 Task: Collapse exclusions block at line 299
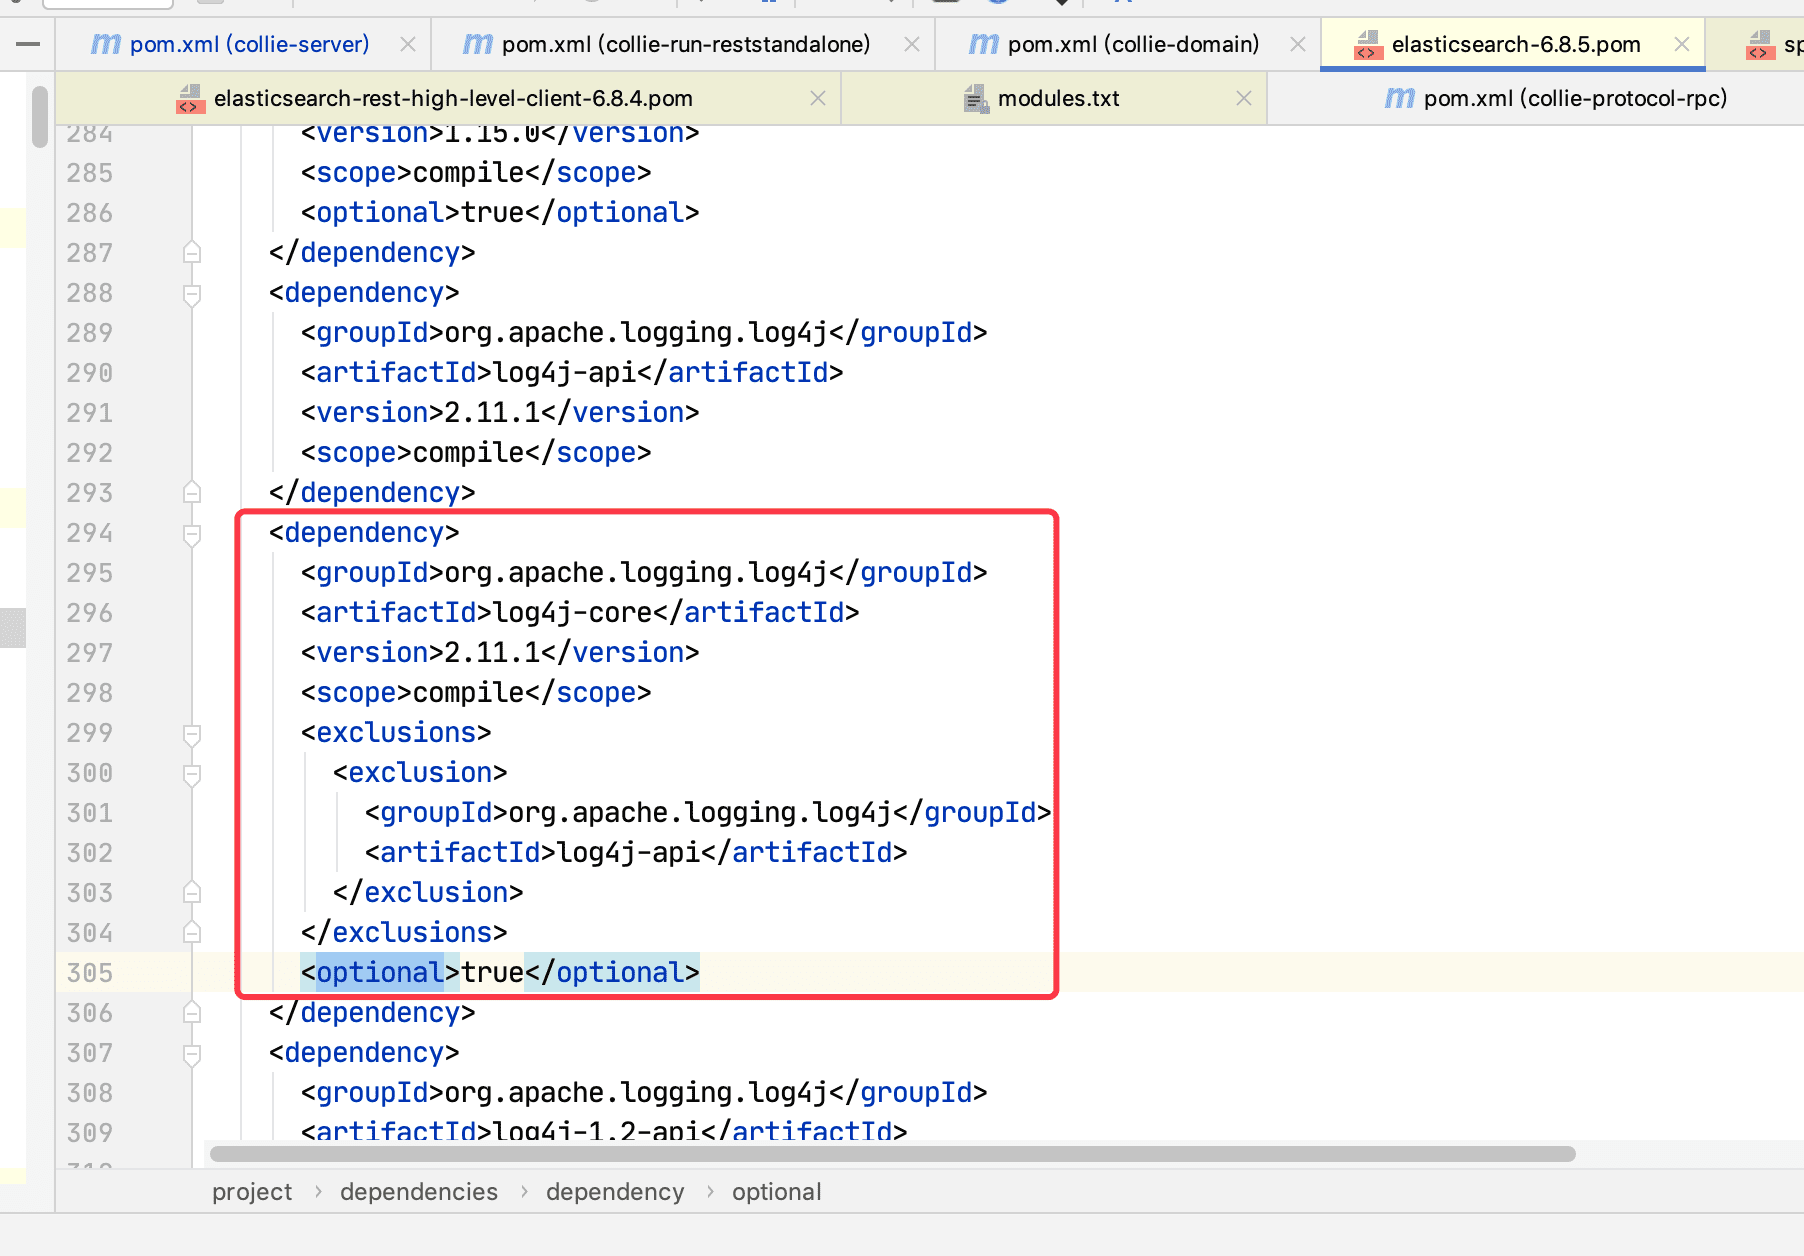click(x=192, y=734)
